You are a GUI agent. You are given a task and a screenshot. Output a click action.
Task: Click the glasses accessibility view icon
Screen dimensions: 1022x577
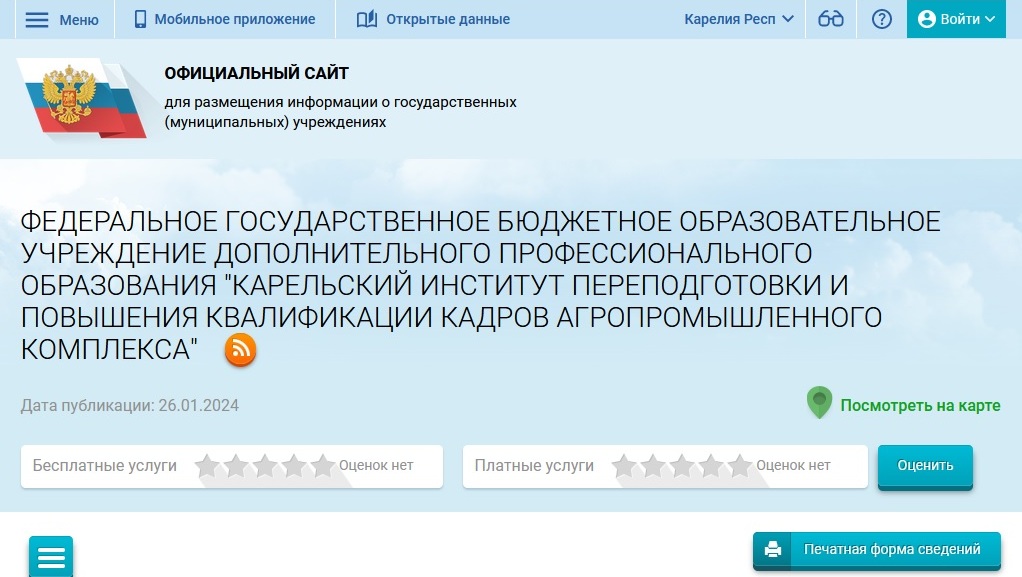click(x=831, y=19)
